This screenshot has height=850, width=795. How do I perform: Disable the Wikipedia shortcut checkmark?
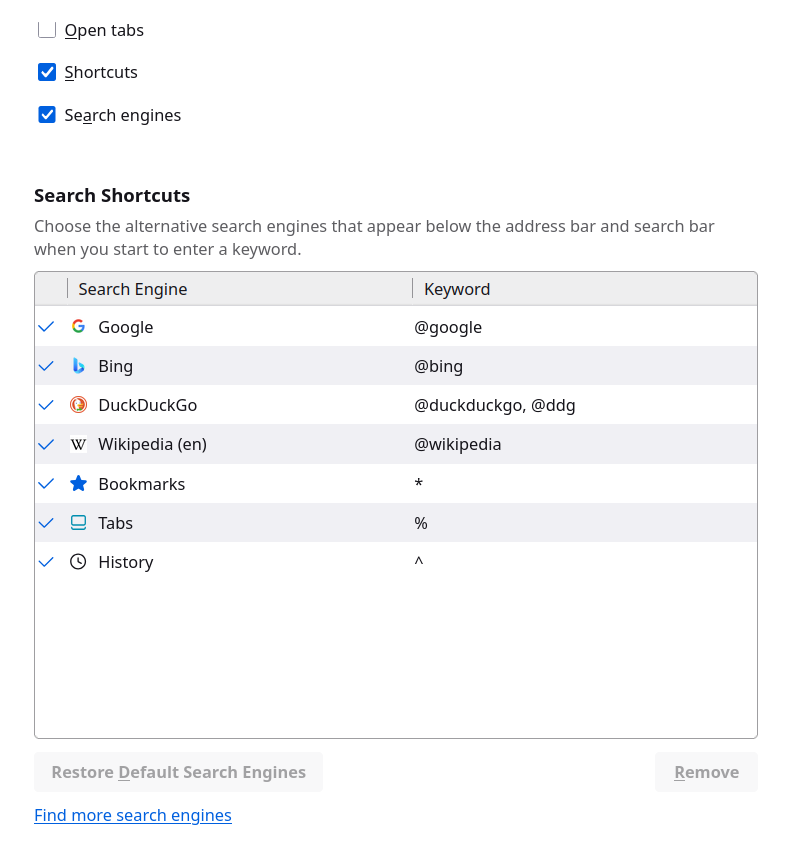click(x=46, y=444)
